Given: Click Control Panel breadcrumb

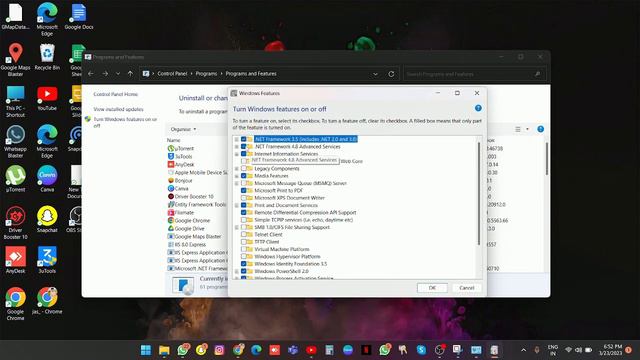Looking at the screenshot, I should [x=172, y=74].
